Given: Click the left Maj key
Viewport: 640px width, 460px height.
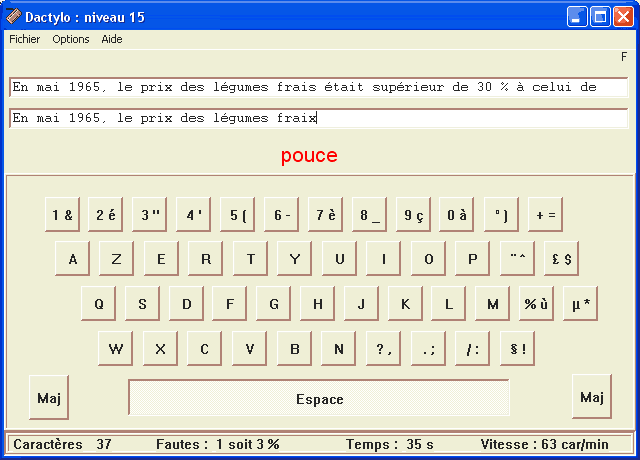Looking at the screenshot, I should click(49, 398).
